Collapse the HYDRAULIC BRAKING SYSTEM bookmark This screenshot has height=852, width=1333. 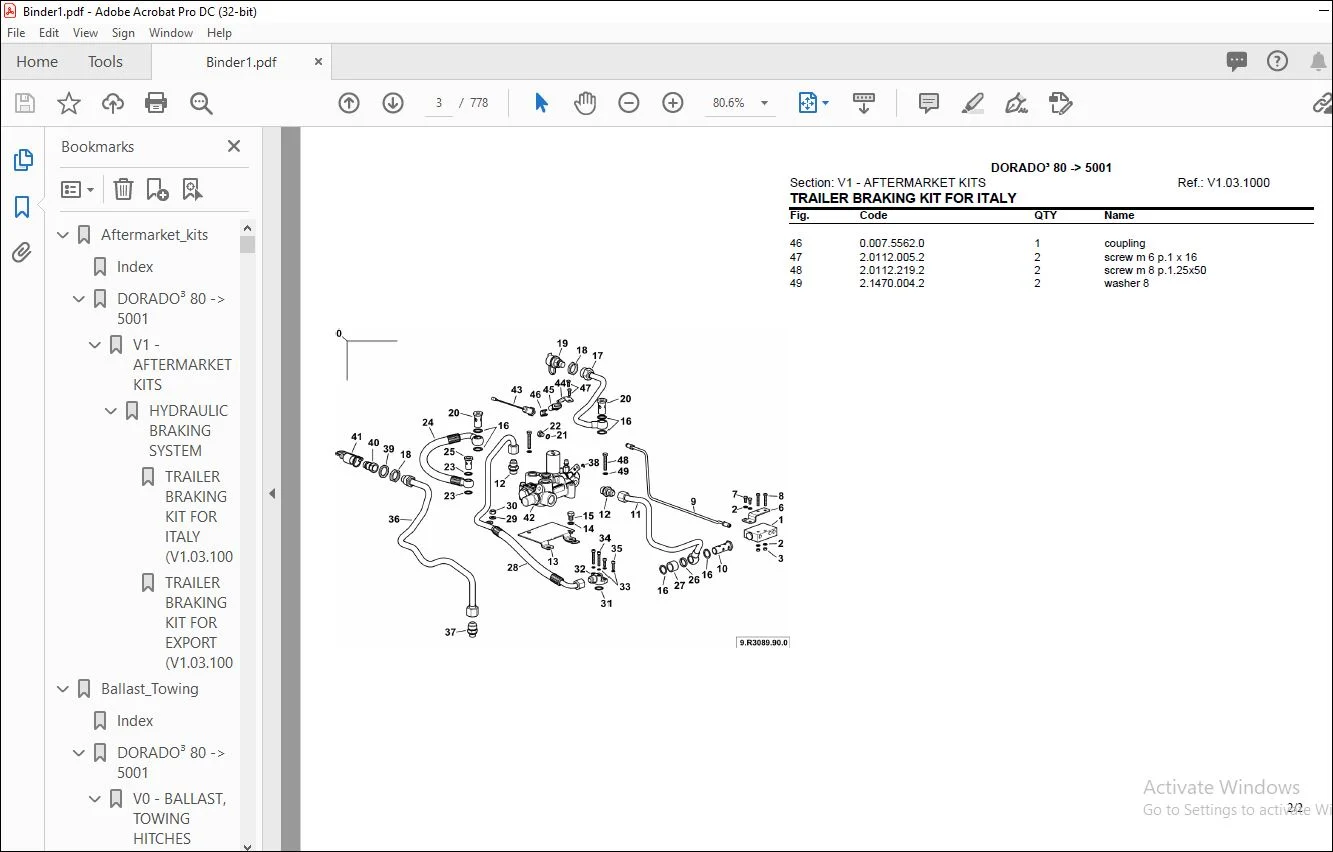tap(111, 411)
